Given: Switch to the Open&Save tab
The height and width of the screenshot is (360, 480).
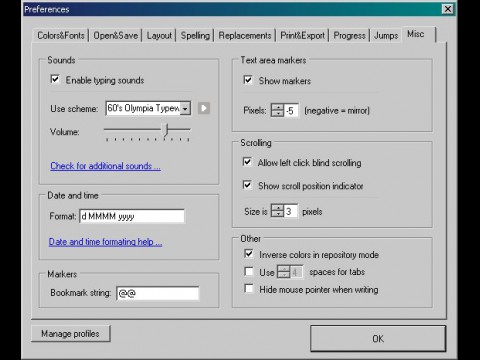Looking at the screenshot, I should pyautogui.click(x=115, y=35).
